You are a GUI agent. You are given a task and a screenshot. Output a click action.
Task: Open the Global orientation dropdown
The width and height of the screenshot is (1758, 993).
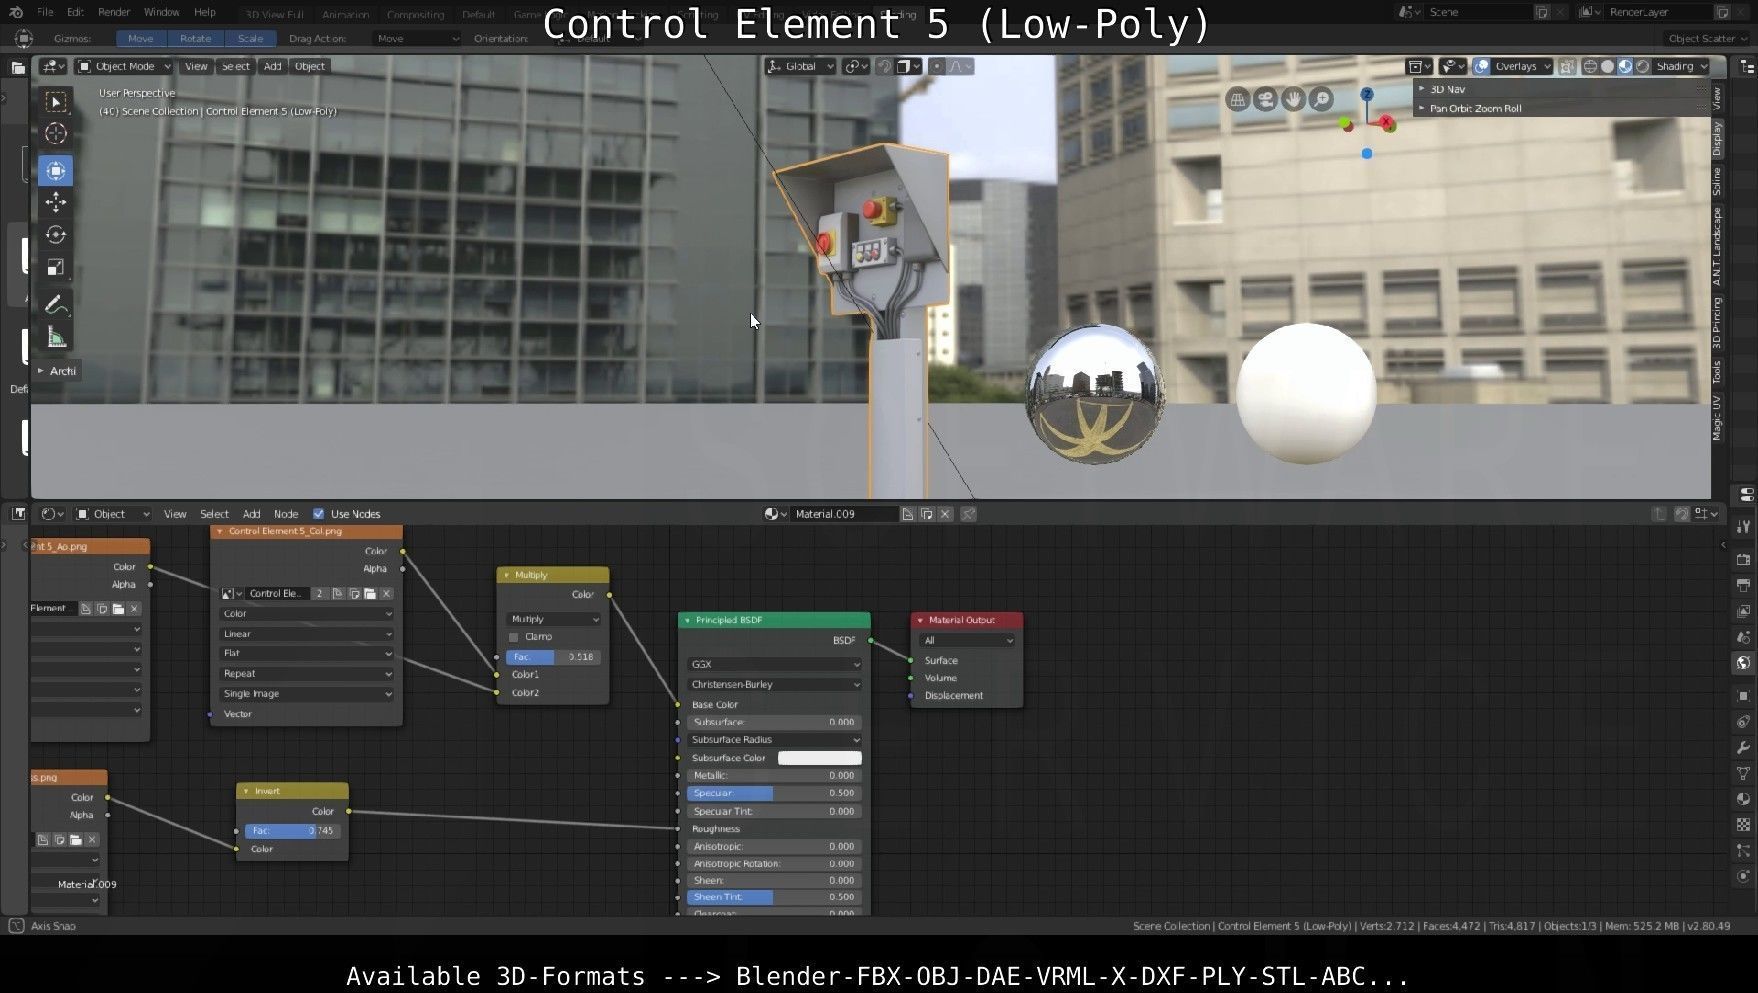click(x=800, y=66)
